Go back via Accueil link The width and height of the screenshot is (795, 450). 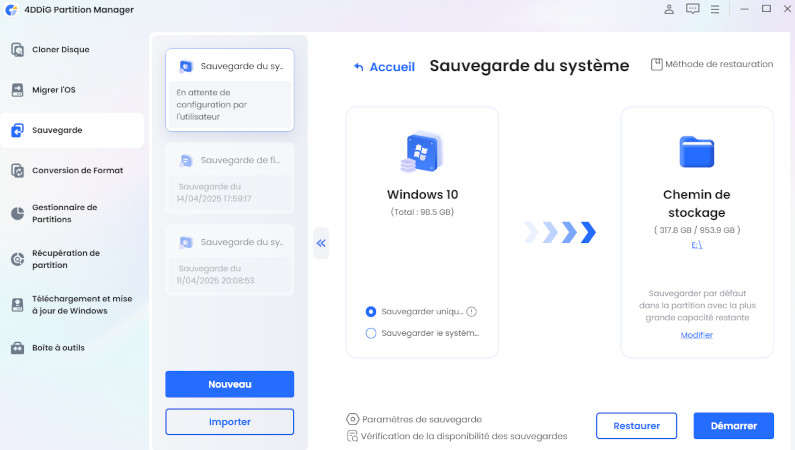pyautogui.click(x=392, y=67)
